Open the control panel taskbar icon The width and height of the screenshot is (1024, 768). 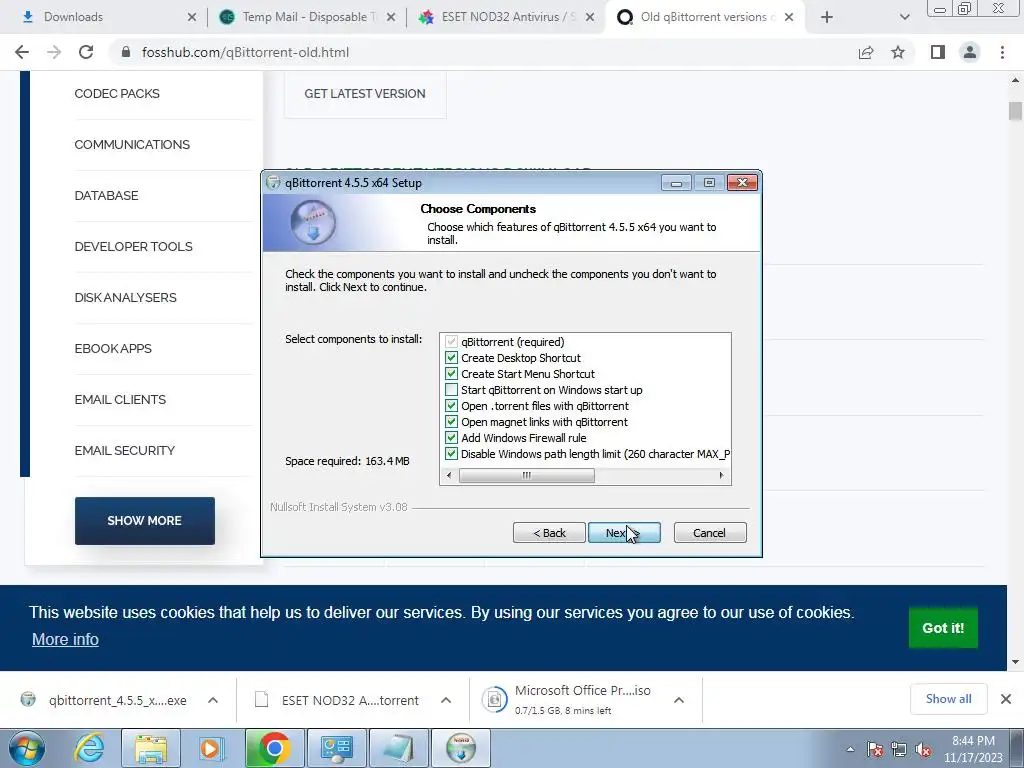pos(337,748)
